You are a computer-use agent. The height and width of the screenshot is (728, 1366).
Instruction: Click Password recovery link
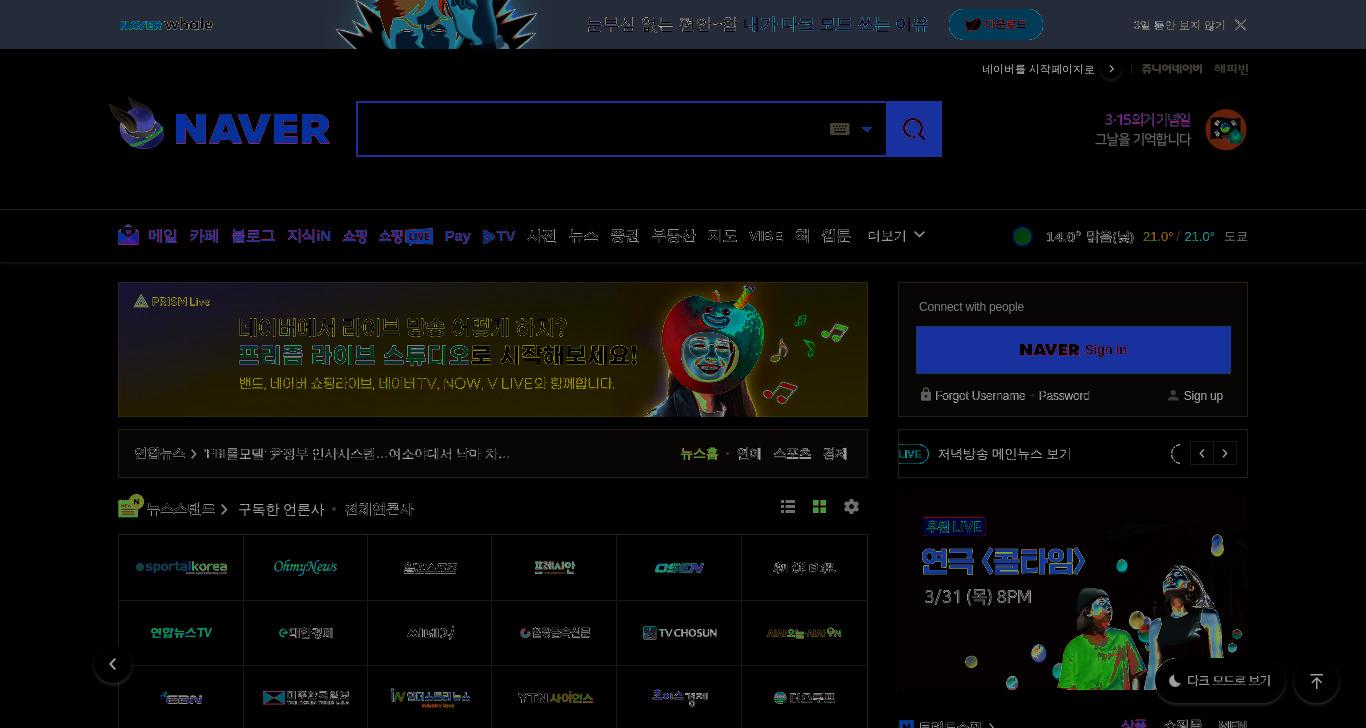1064,396
